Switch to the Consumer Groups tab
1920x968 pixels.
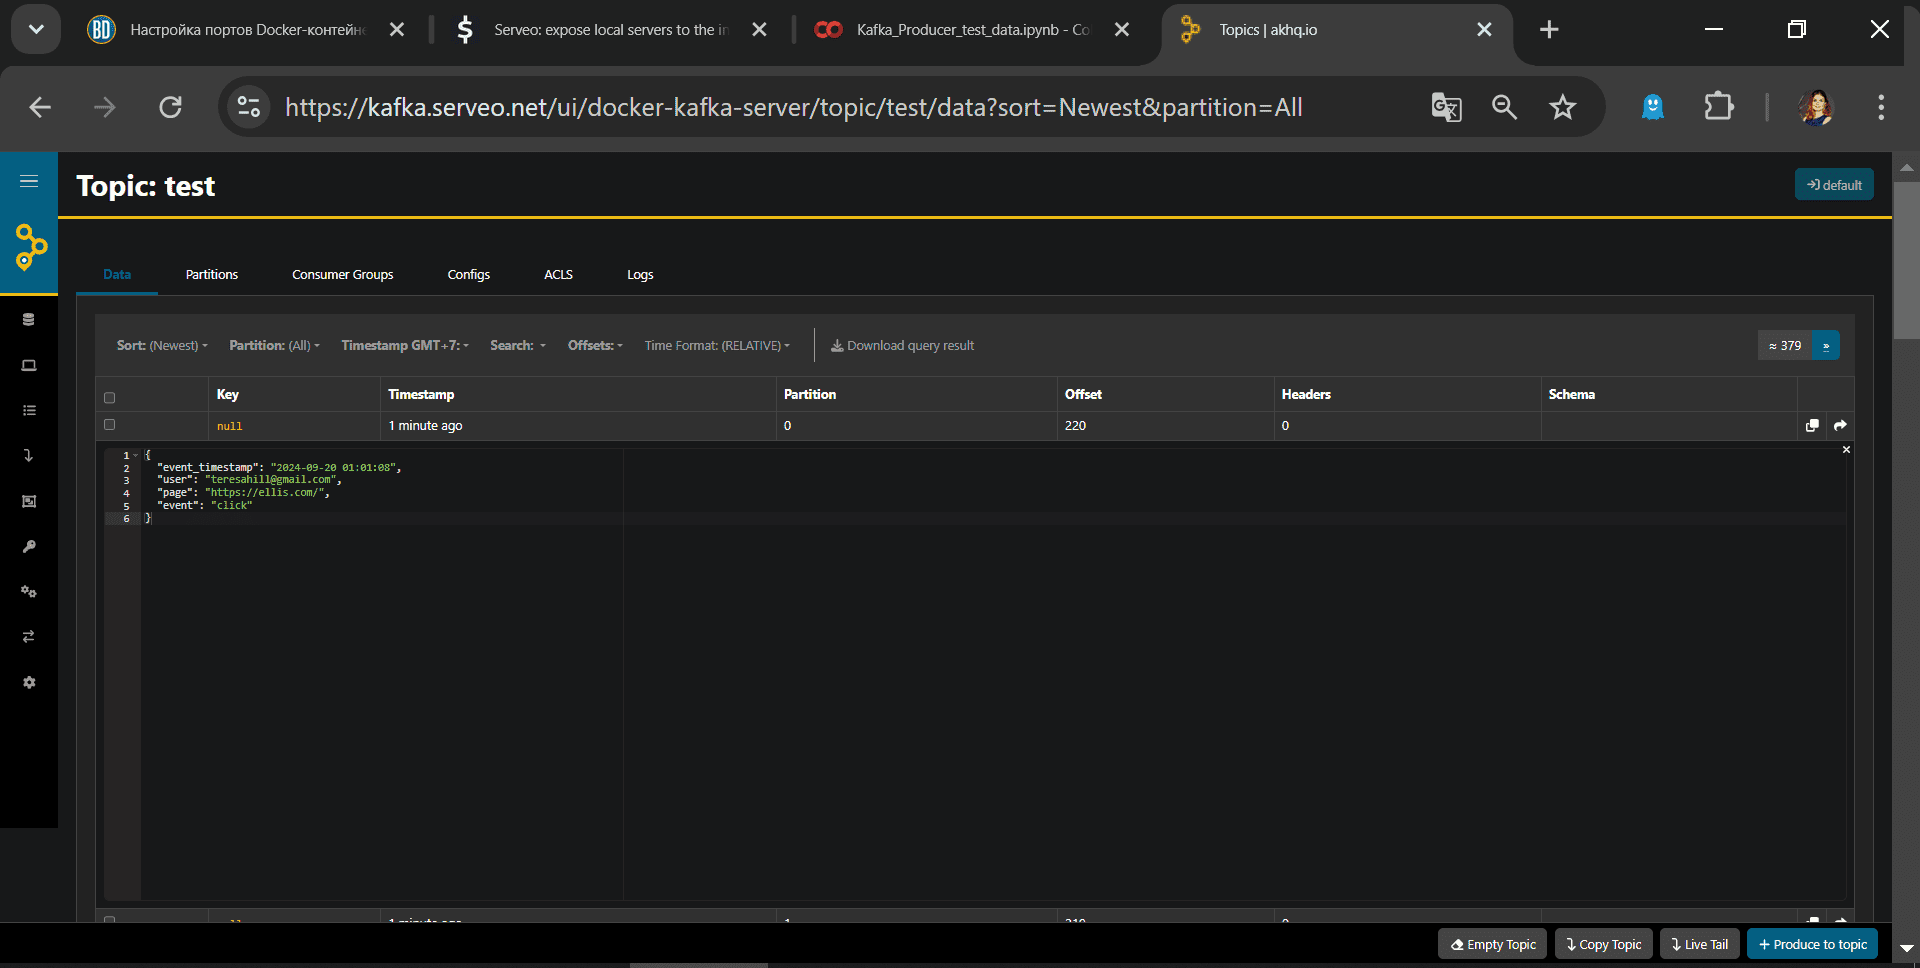343,274
